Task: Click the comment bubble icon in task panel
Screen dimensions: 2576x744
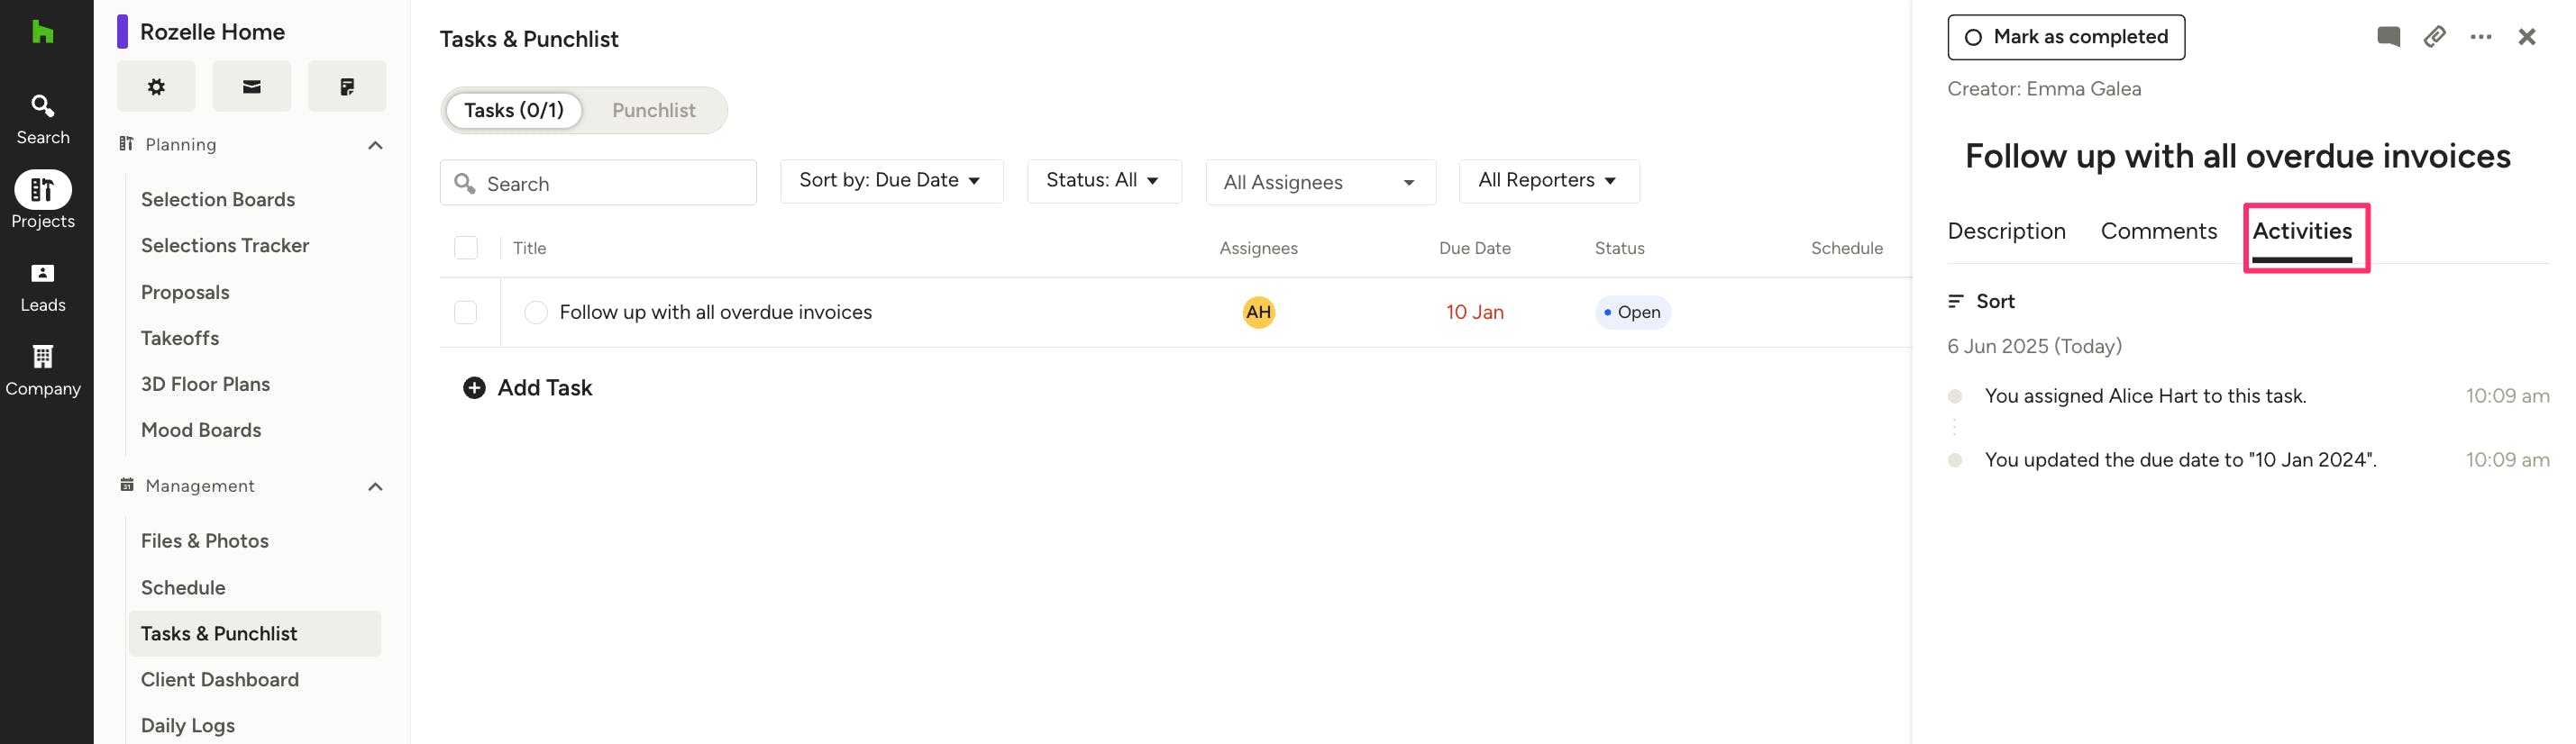Action: click(2387, 37)
